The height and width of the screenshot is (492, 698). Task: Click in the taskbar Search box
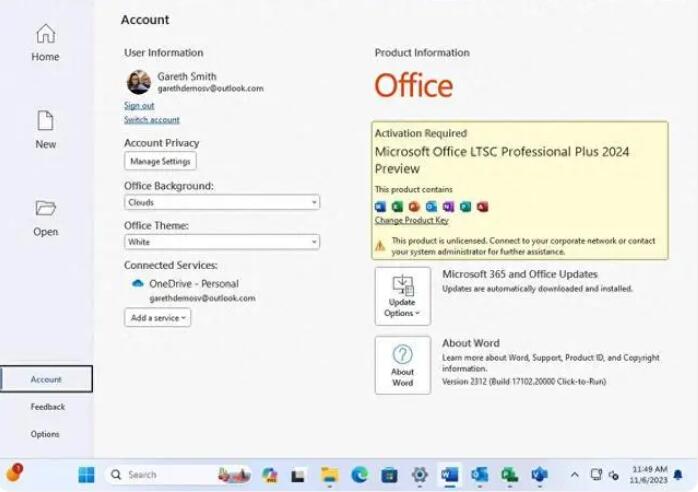(x=178, y=475)
